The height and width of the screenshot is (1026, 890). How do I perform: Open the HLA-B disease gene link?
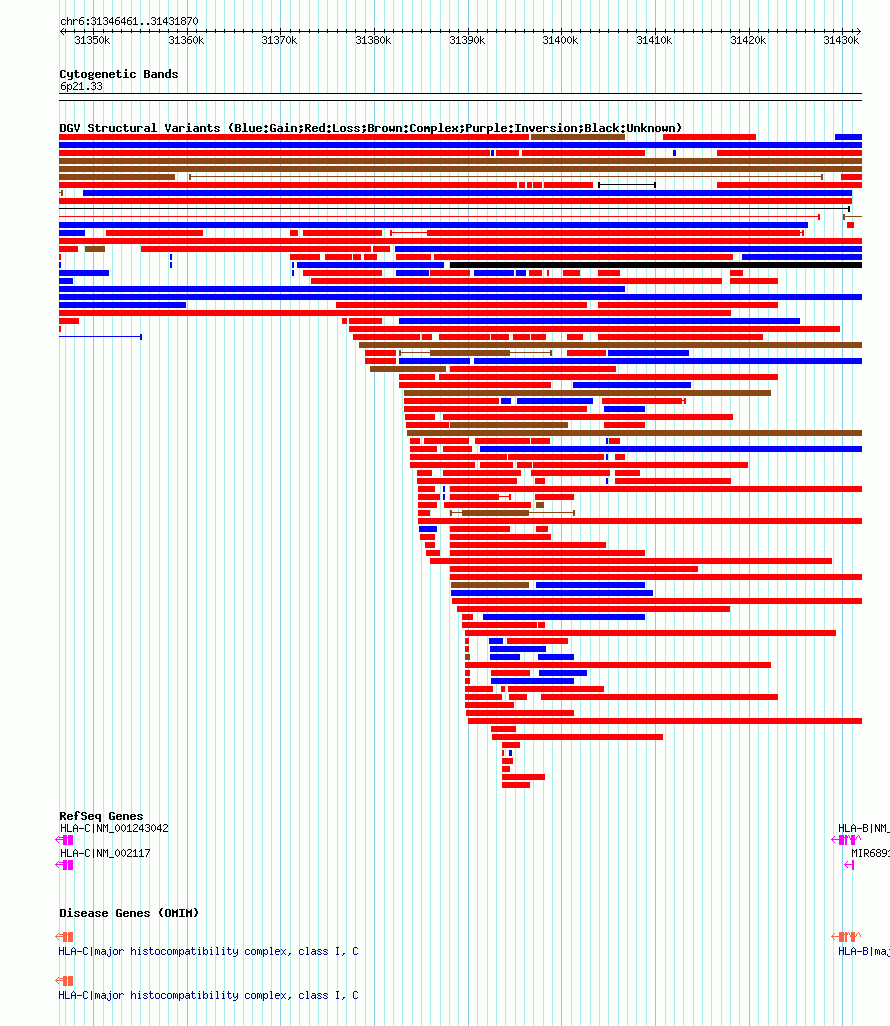coord(864,951)
